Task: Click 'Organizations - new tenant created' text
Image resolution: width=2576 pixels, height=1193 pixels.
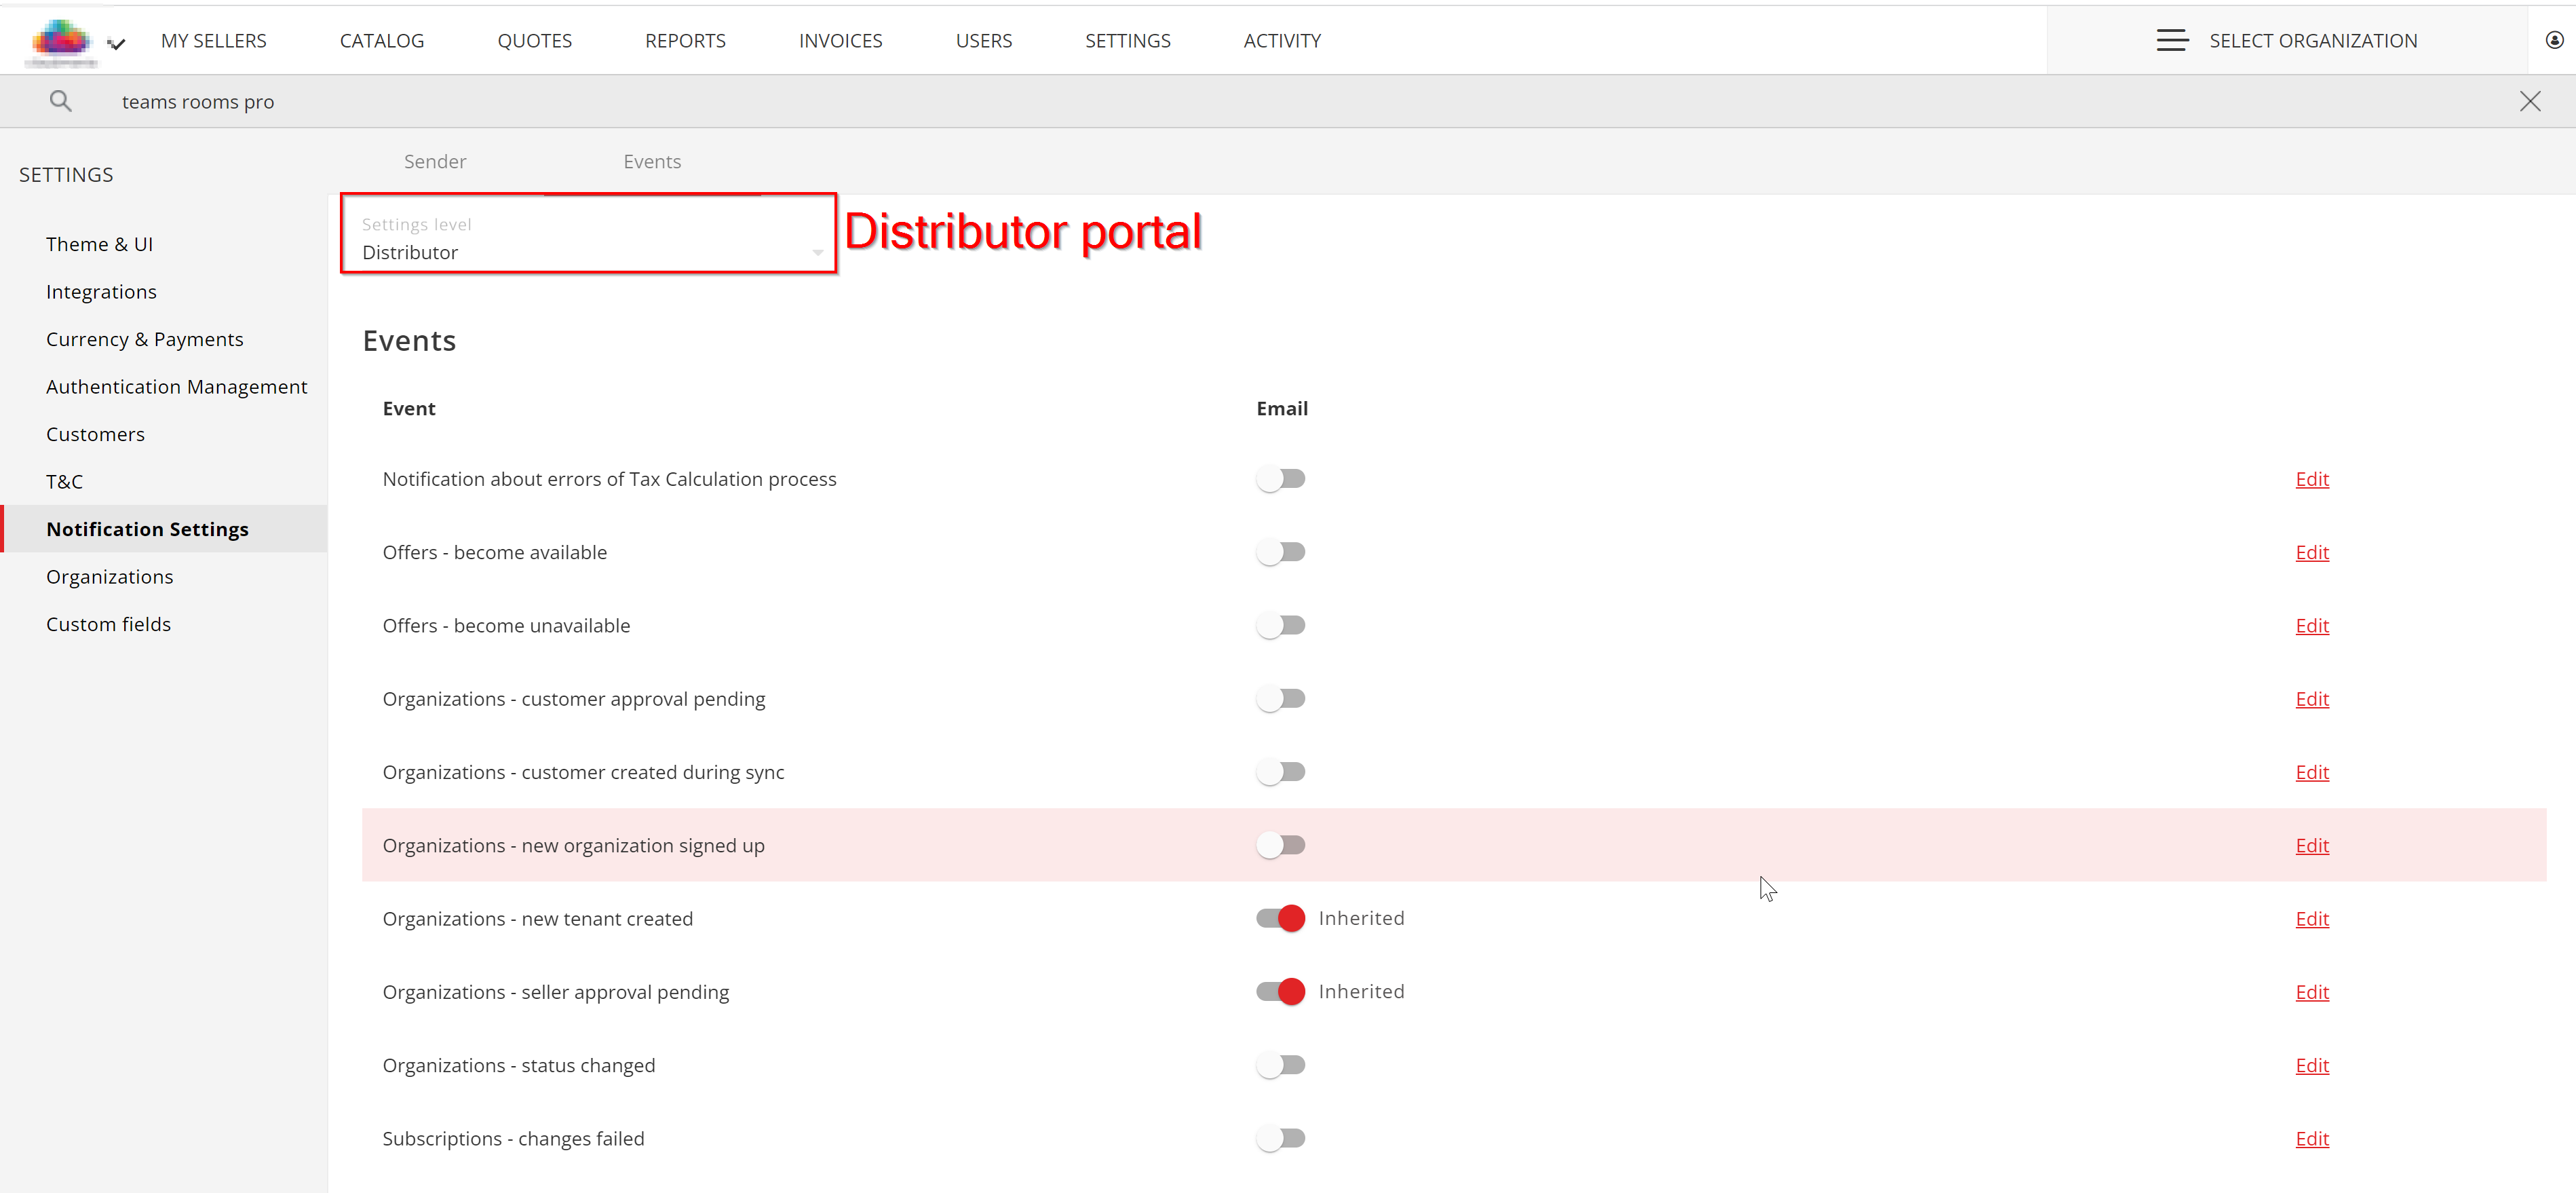Action: pyautogui.click(x=537, y=919)
